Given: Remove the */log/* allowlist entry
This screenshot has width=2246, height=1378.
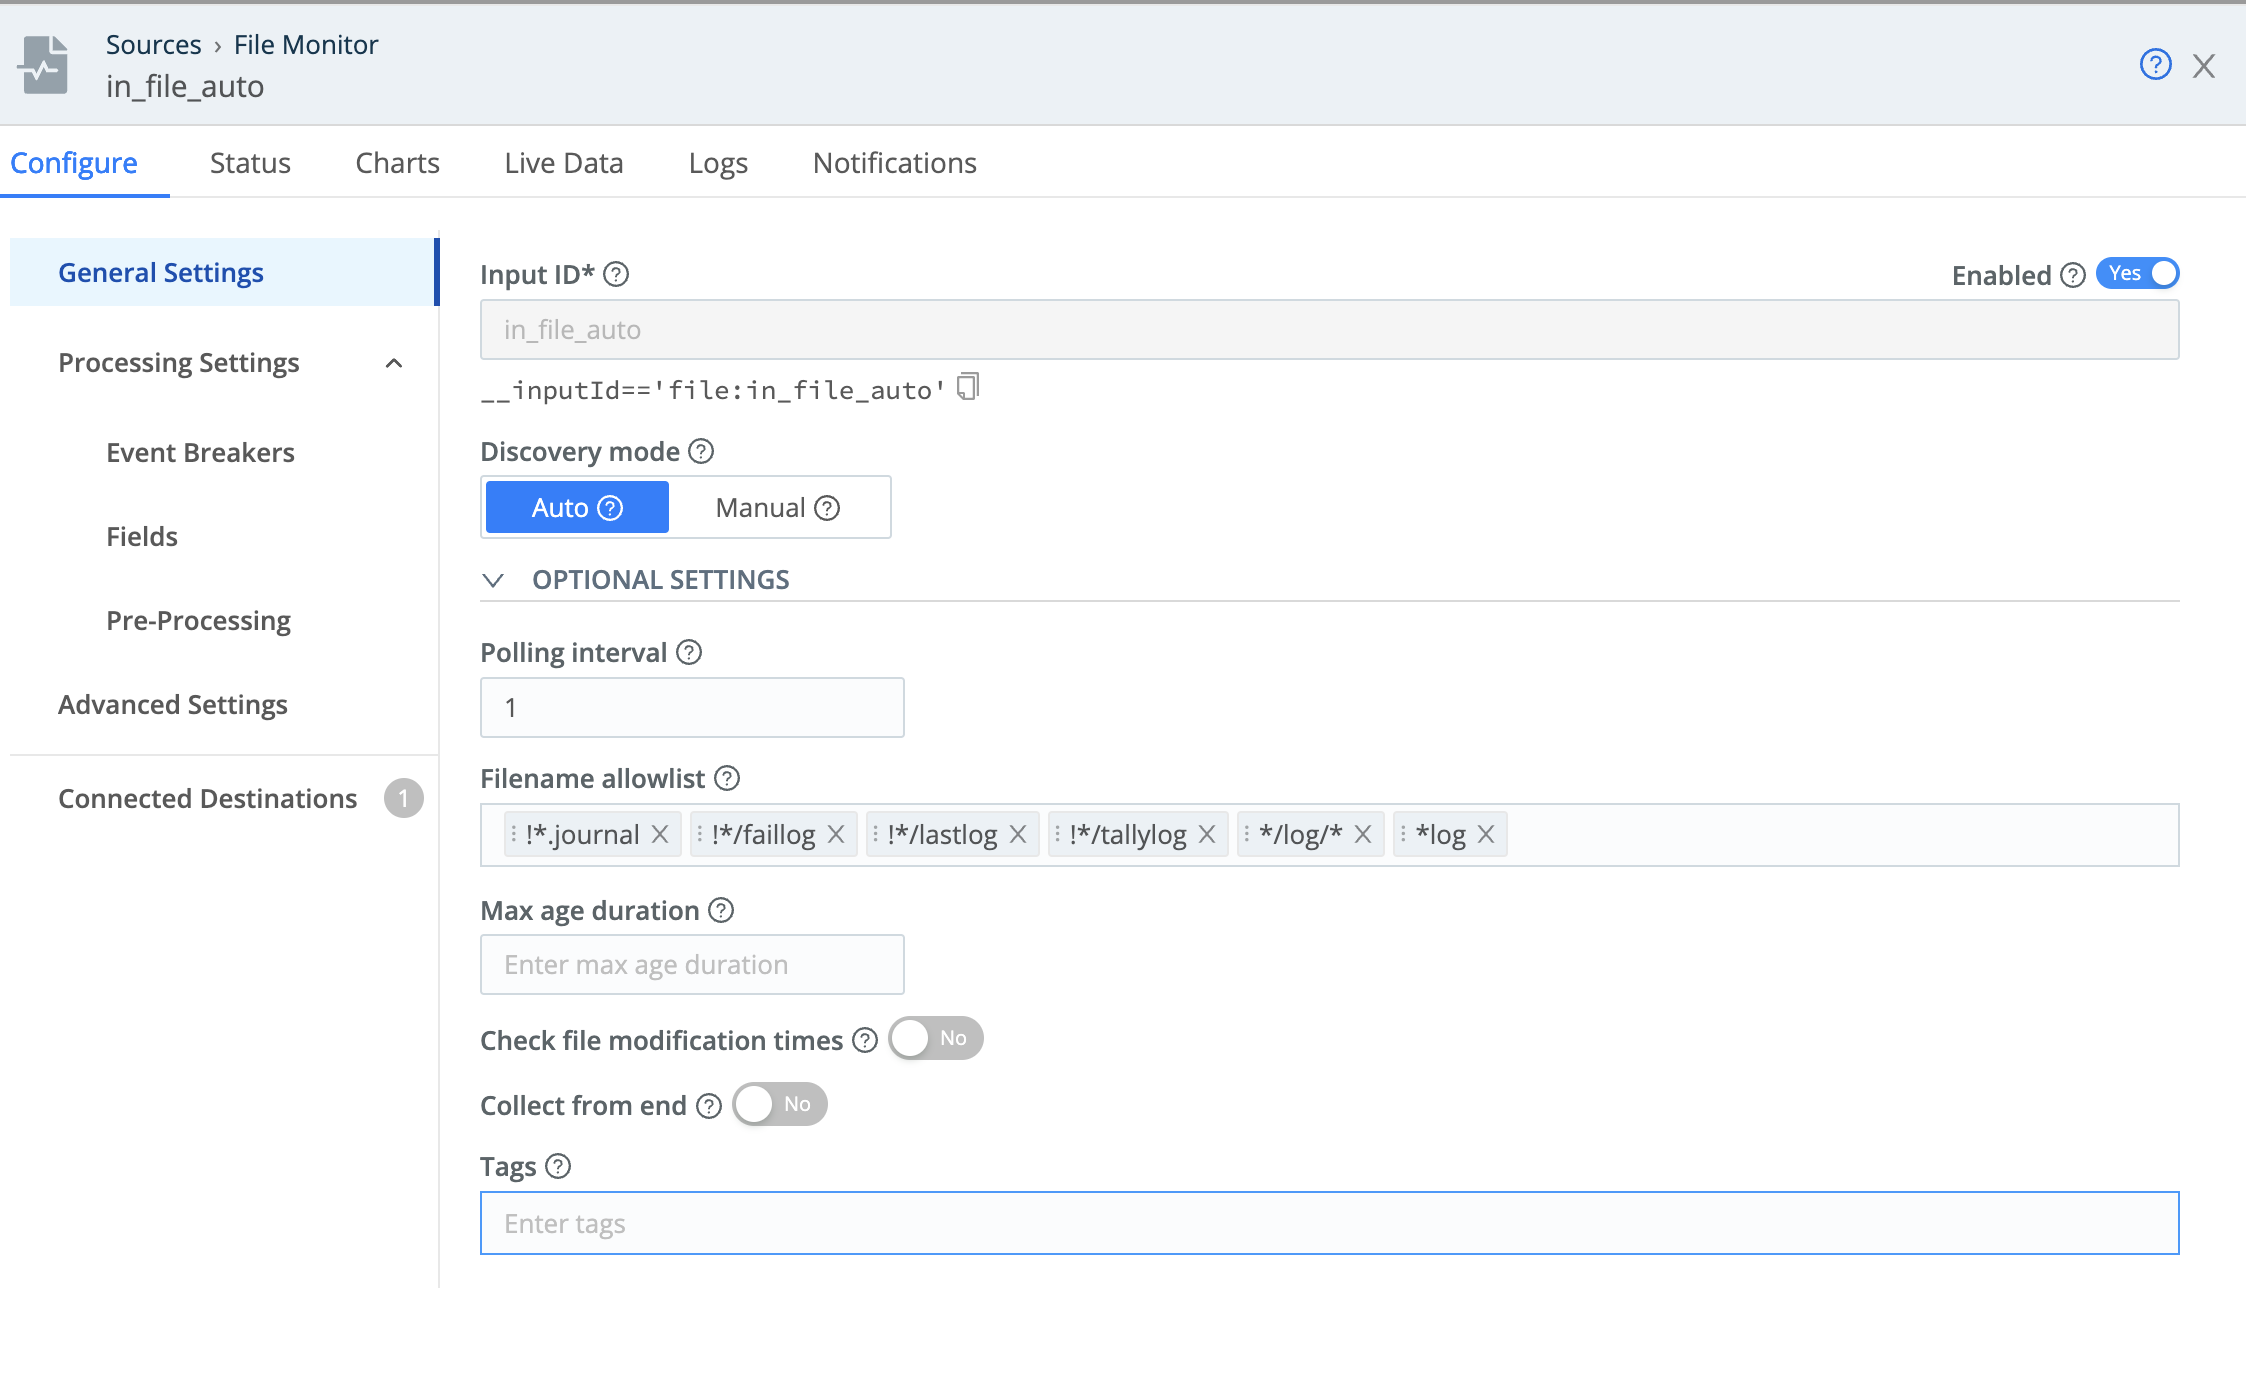Looking at the screenshot, I should (1363, 834).
